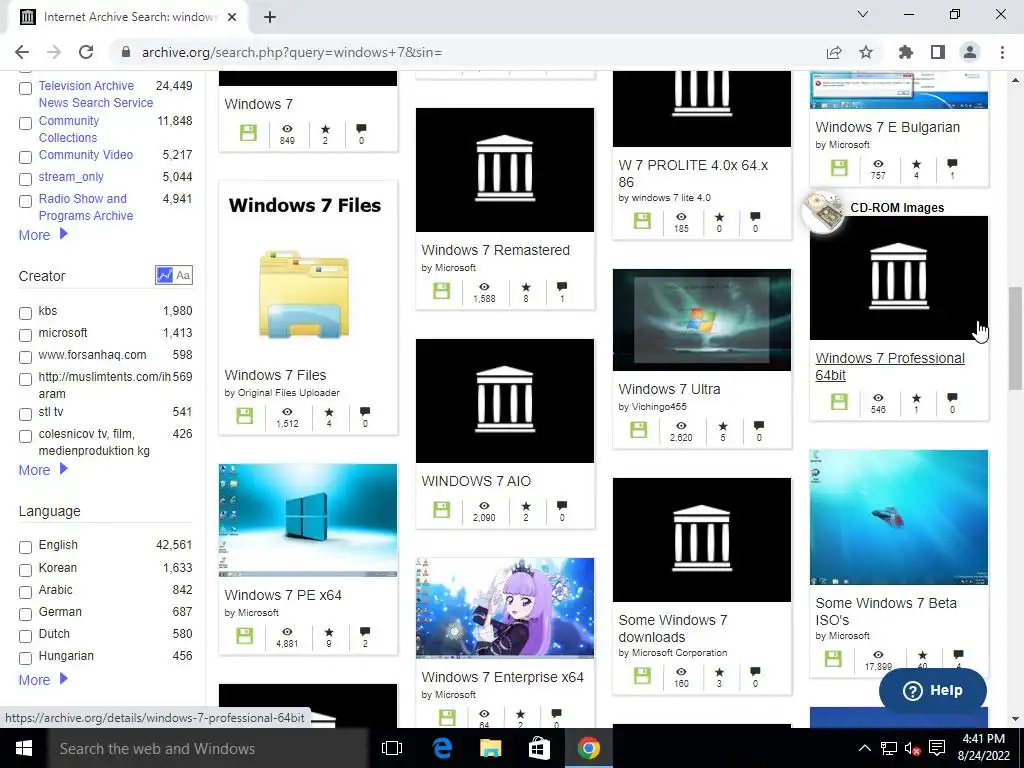
Task: Expand More under Language filters
Action: tap(43, 680)
